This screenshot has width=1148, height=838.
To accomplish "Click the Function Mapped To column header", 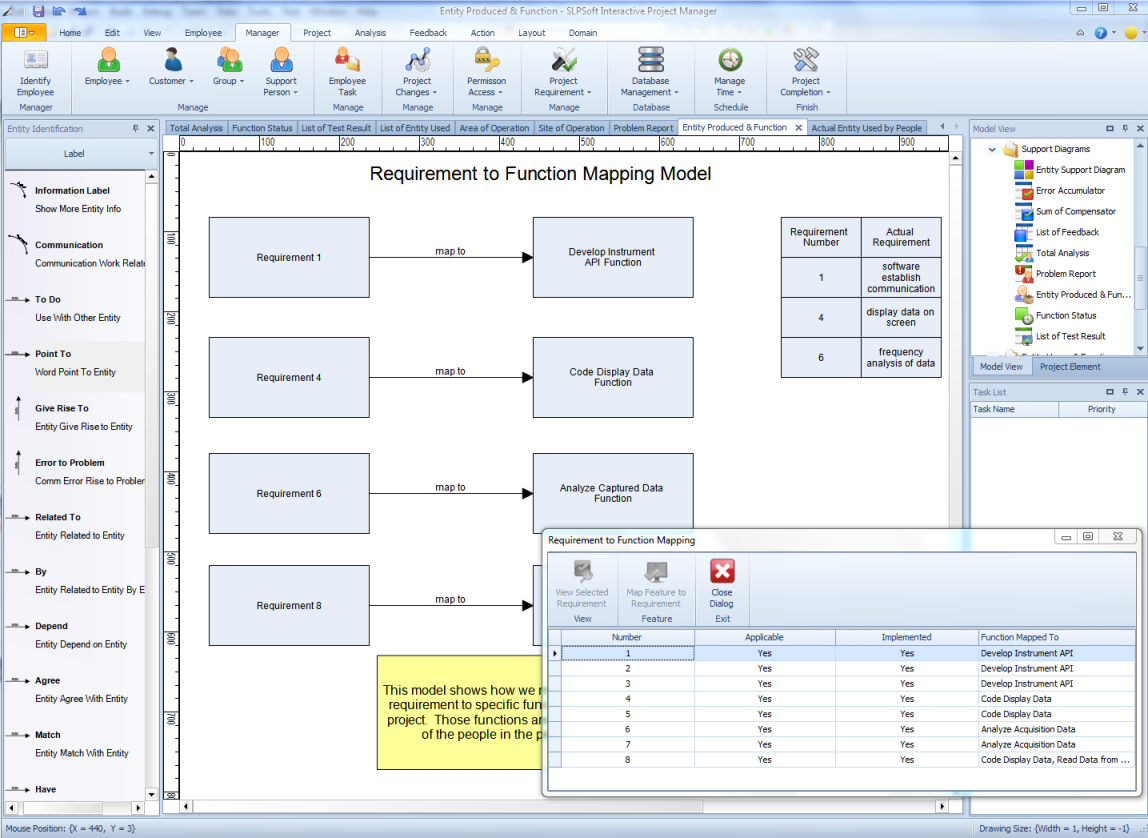I will pos(1056,637).
